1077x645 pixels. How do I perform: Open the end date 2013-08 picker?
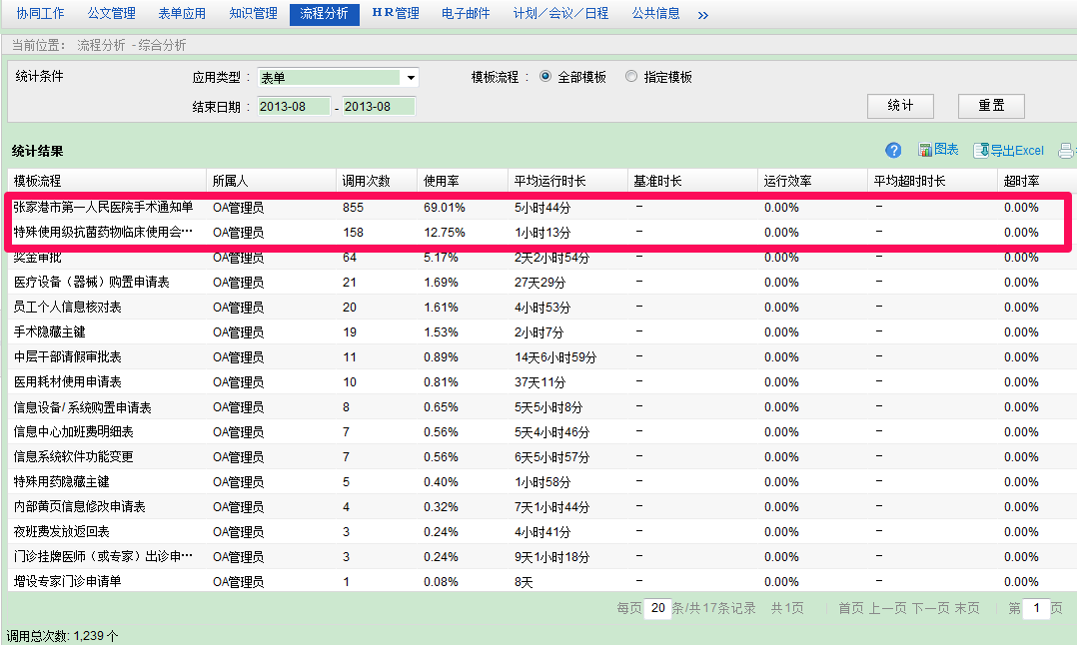pos(378,107)
